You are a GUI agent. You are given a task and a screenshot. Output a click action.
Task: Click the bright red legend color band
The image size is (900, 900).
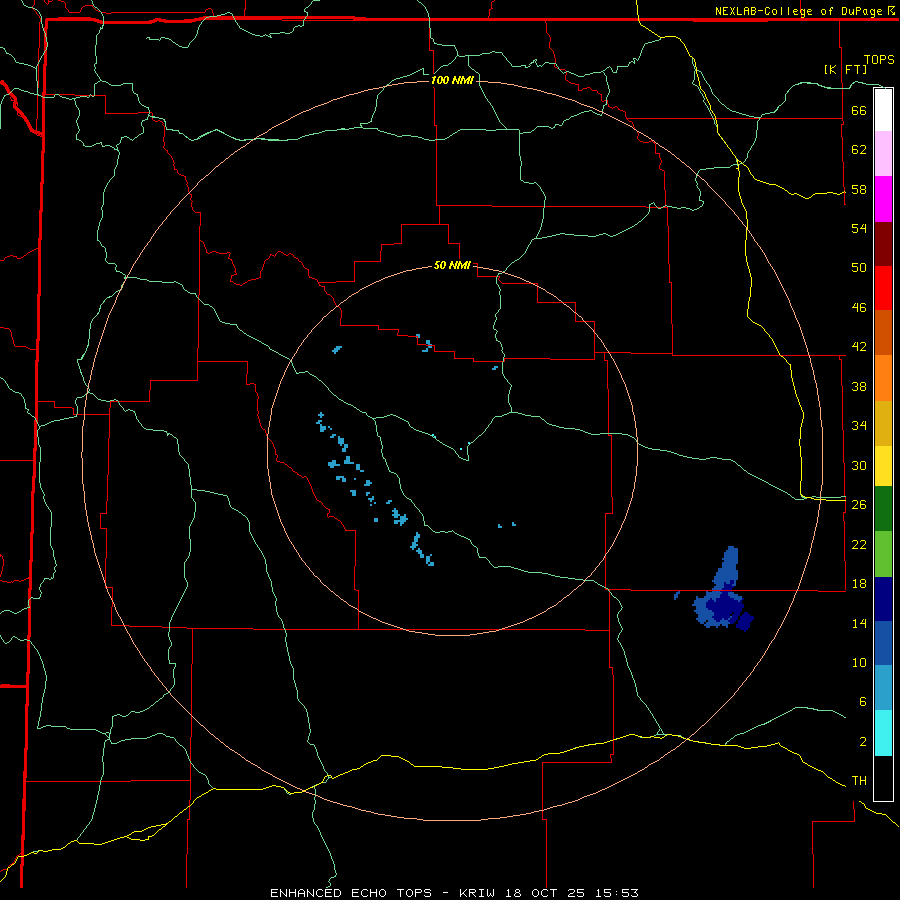click(883, 289)
